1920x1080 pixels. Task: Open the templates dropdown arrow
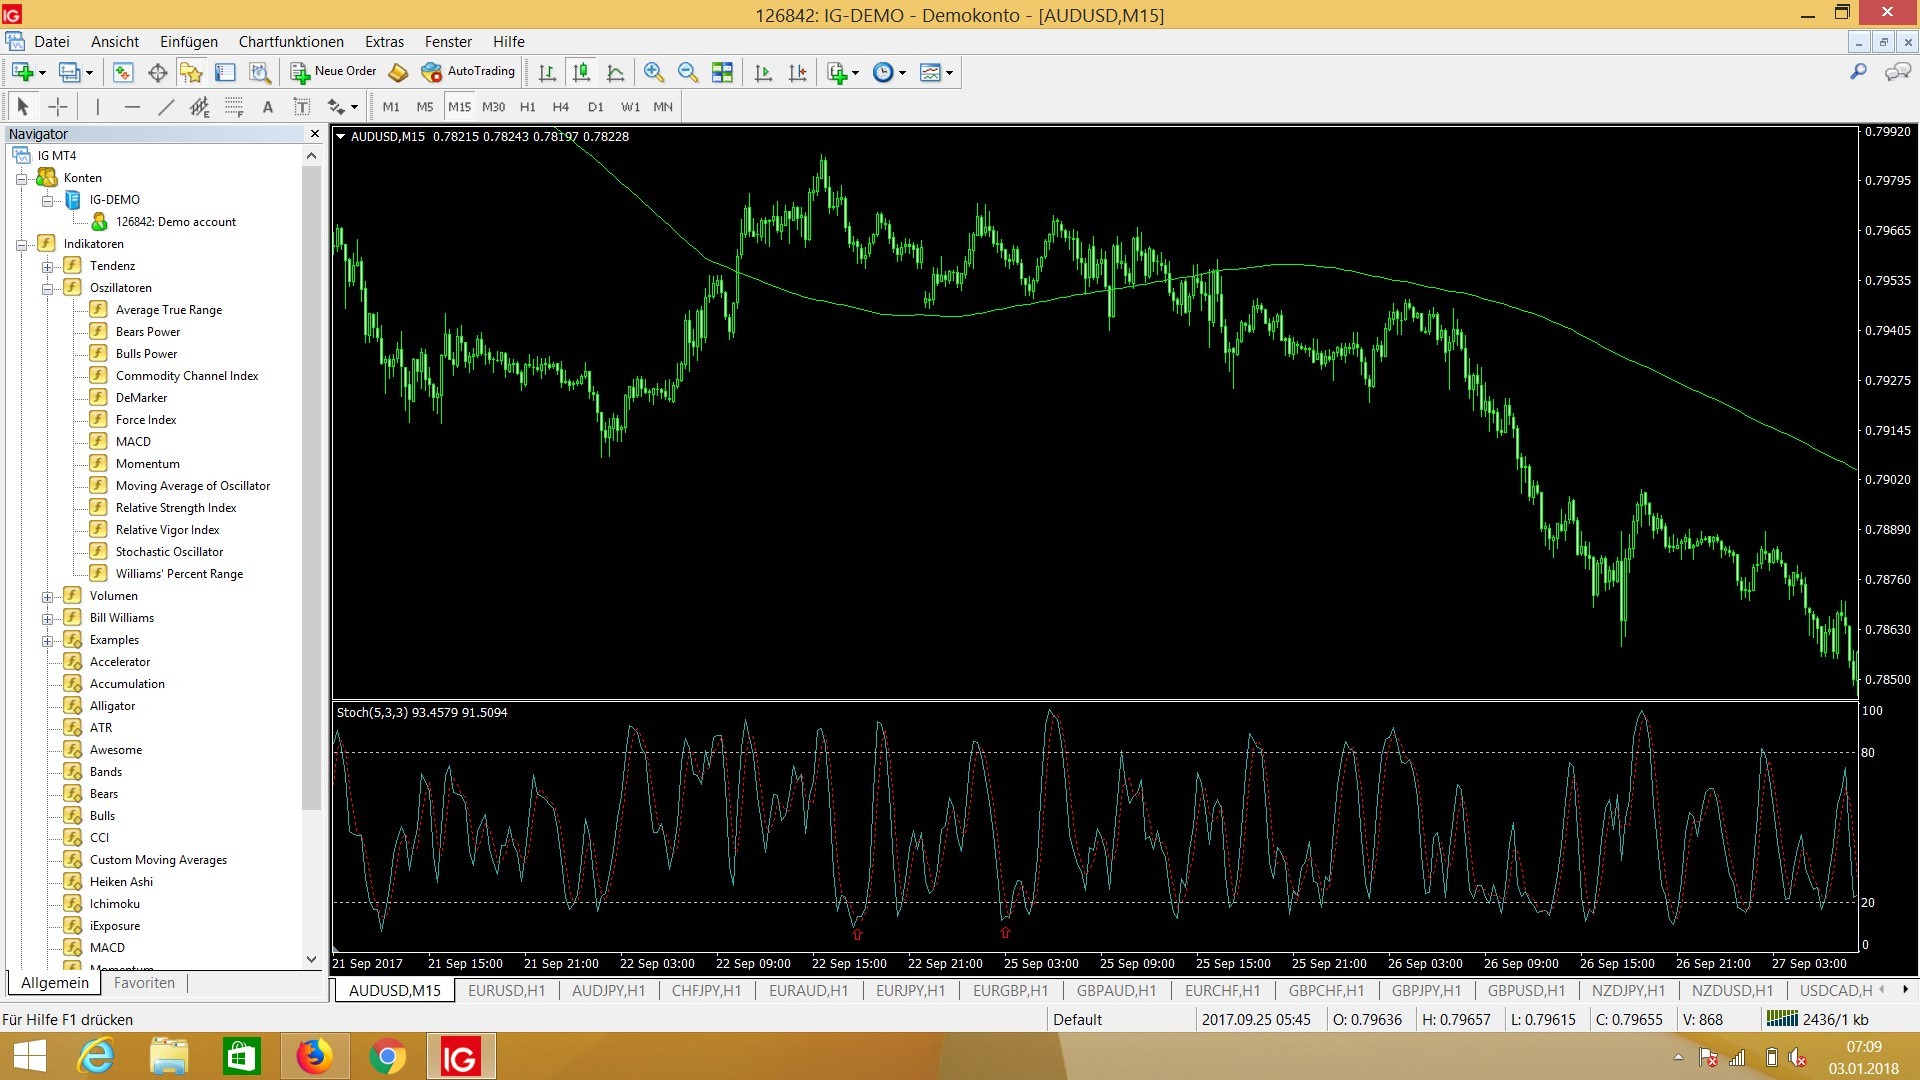pyautogui.click(x=949, y=72)
